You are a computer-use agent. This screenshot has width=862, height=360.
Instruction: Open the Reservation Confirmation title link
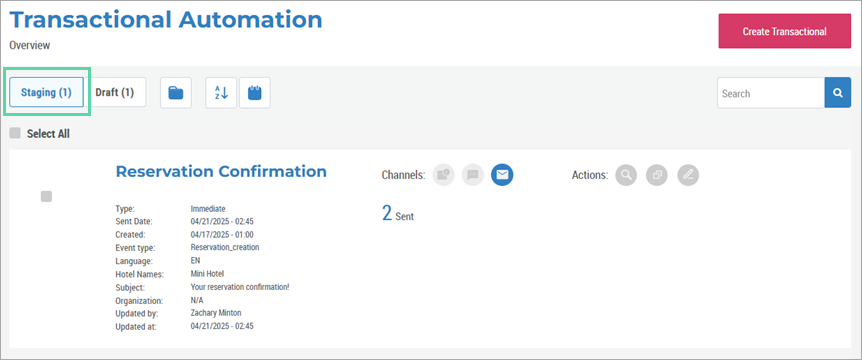221,171
